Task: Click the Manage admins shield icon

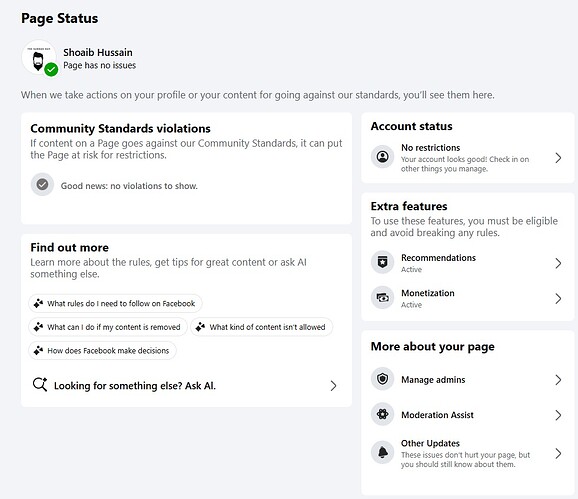Action: coord(382,378)
